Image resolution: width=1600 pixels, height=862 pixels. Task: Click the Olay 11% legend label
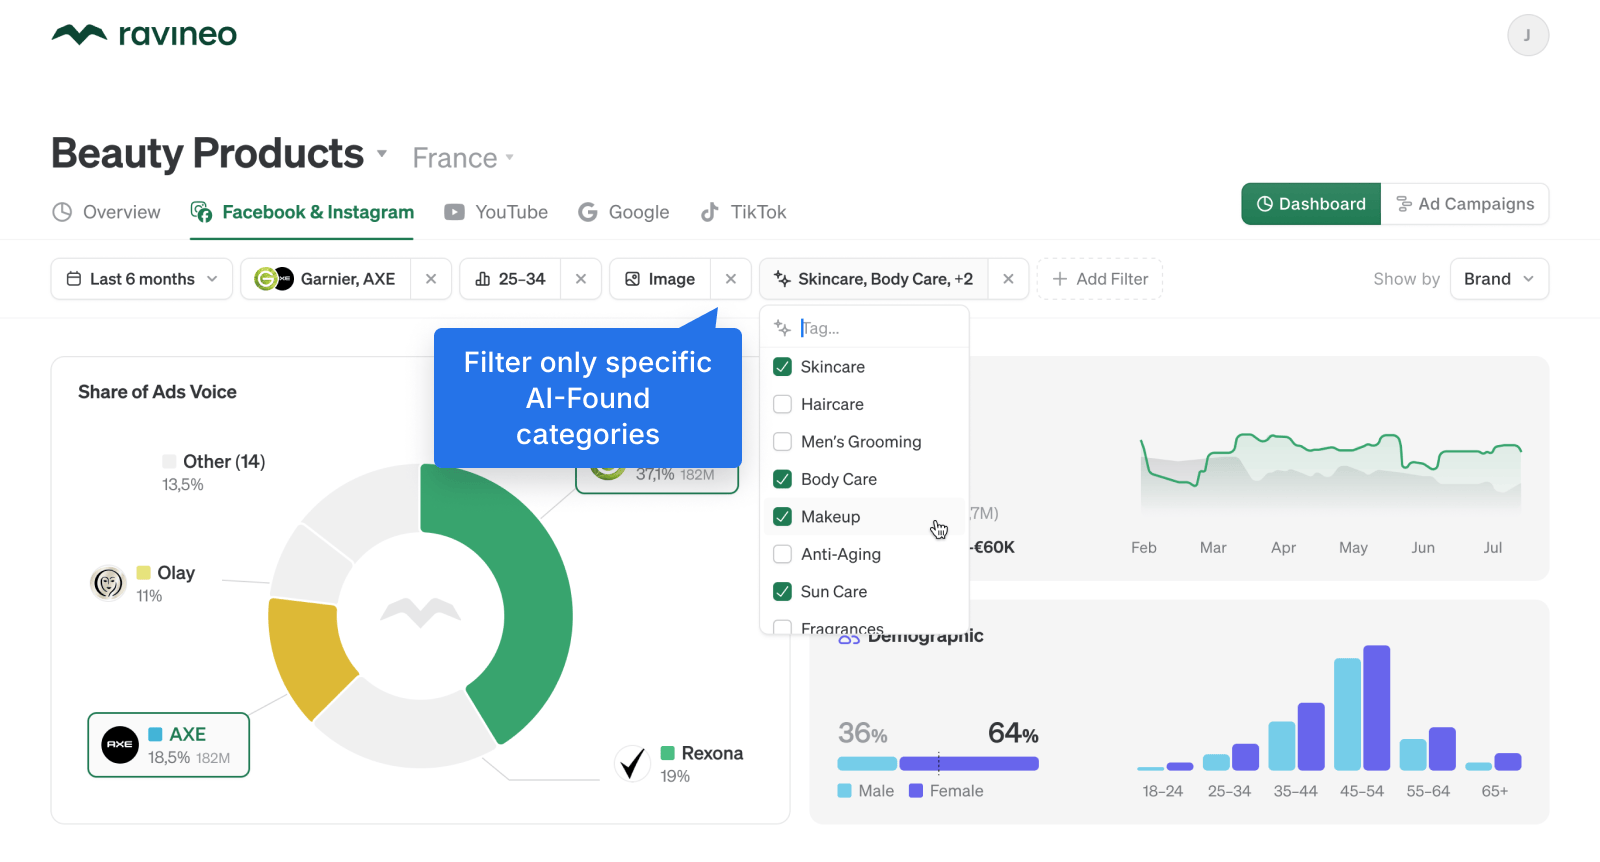coord(166,583)
